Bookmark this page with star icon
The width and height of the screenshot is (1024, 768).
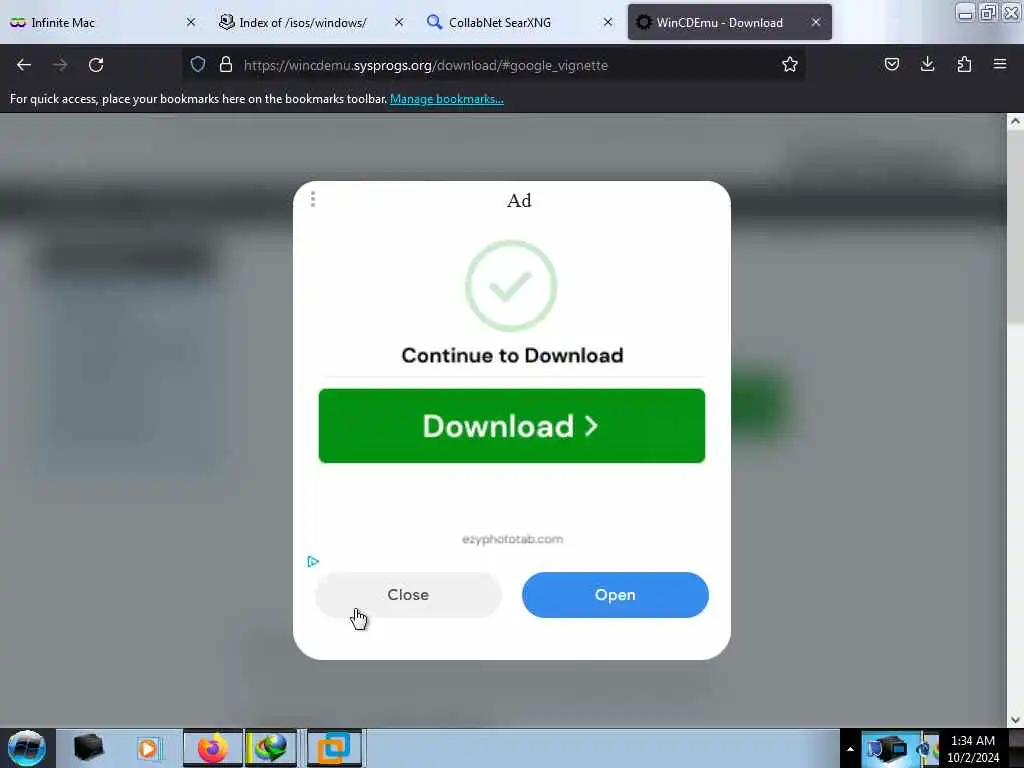pyautogui.click(x=790, y=64)
